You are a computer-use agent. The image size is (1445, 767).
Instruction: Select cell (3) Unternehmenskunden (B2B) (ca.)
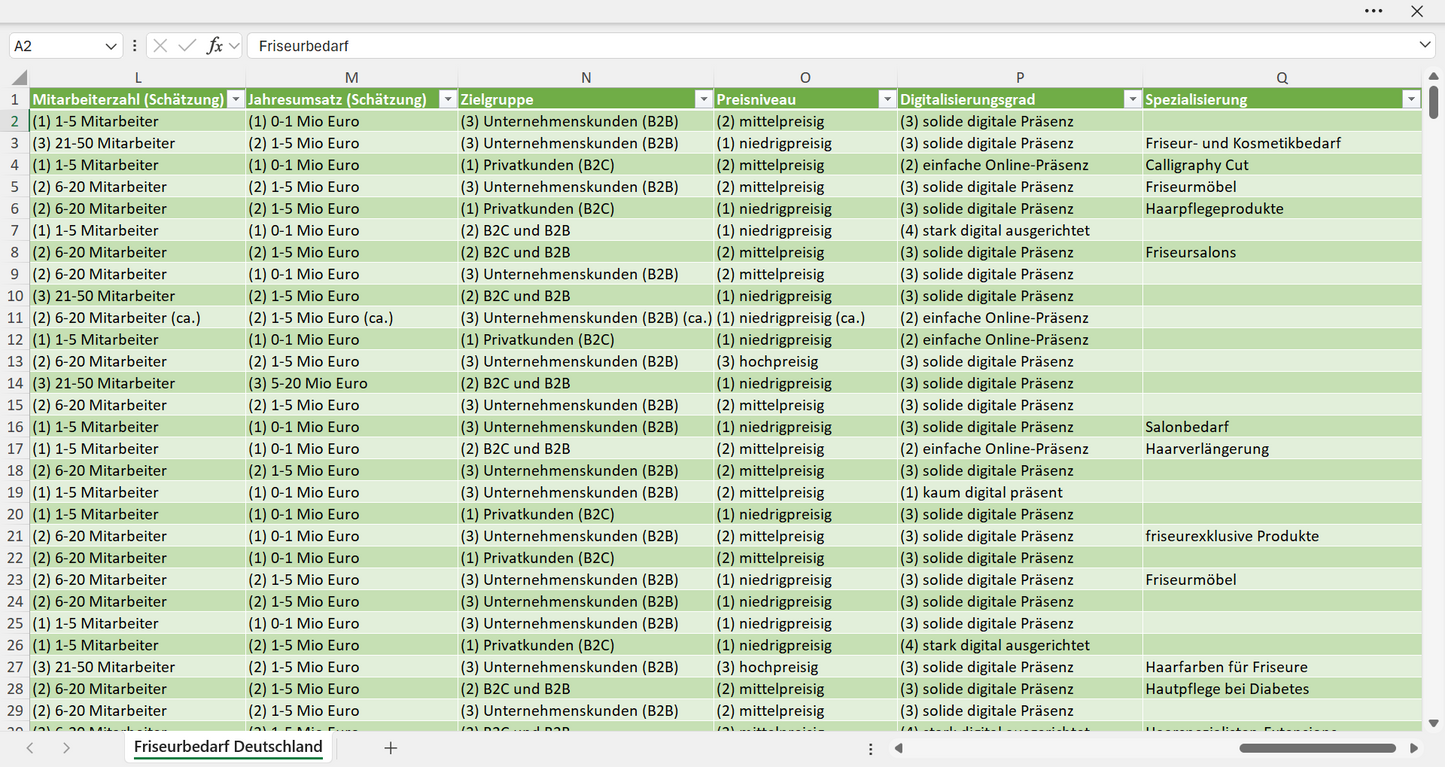point(586,318)
